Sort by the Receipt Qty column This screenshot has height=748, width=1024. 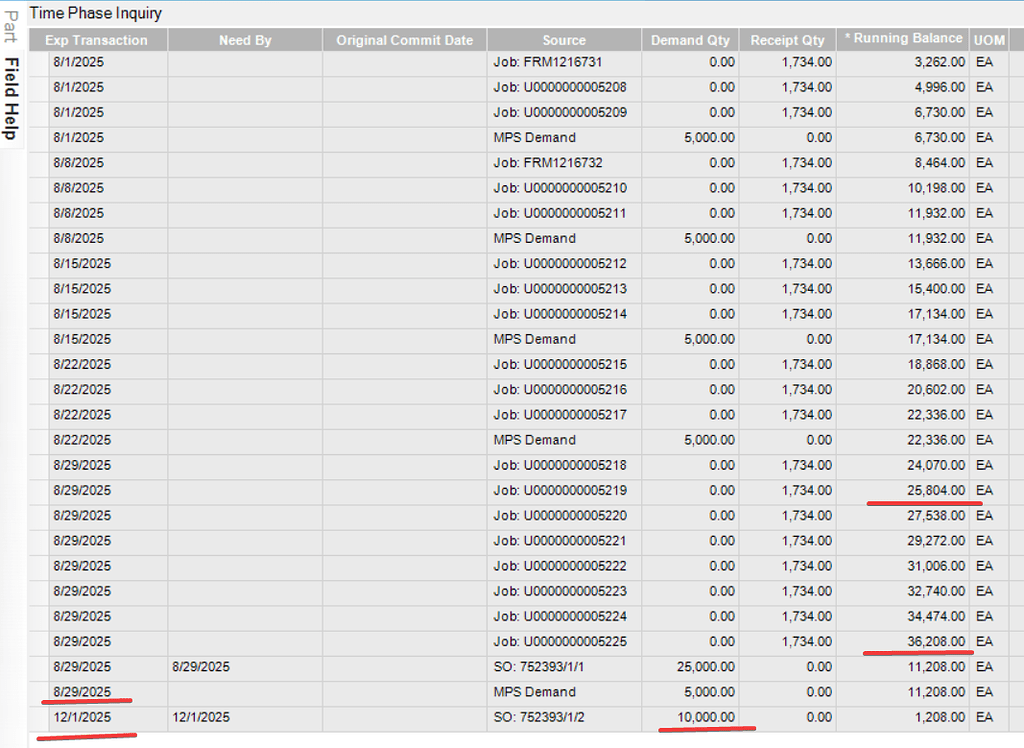788,39
